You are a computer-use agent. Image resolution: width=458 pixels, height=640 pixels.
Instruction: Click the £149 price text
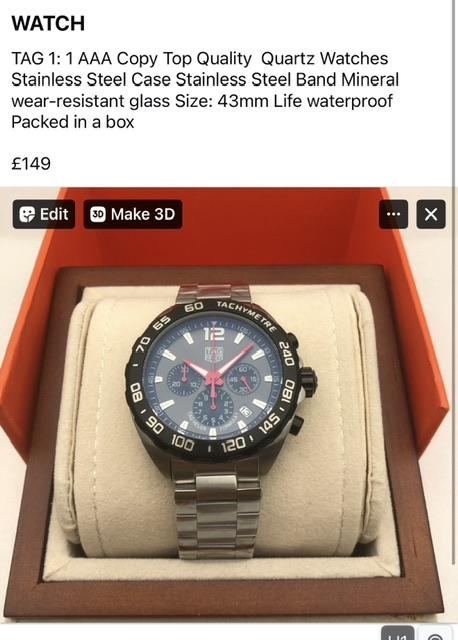point(31,164)
